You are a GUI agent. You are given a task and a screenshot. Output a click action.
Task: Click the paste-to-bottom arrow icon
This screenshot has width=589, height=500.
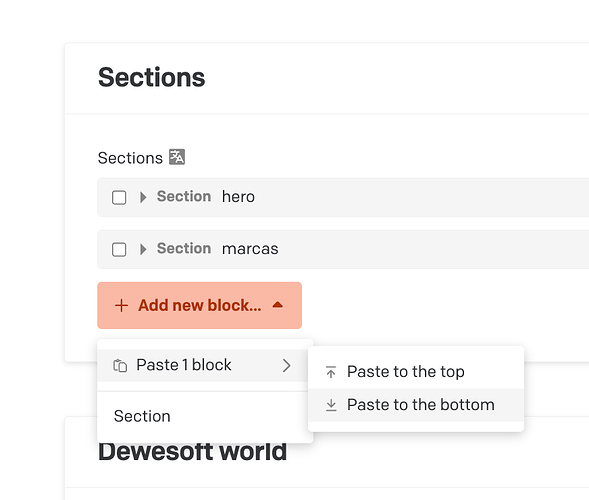click(331, 405)
